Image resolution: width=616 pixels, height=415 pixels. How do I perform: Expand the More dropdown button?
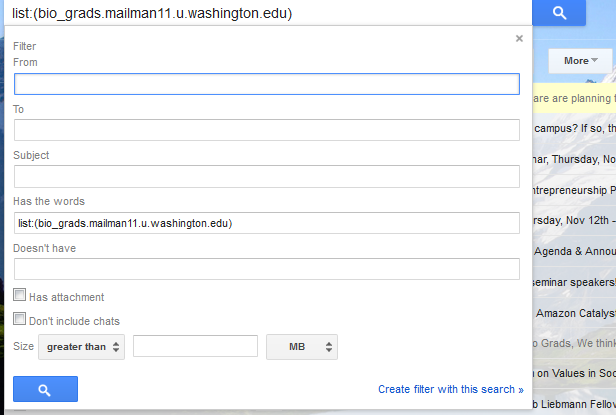(581, 61)
